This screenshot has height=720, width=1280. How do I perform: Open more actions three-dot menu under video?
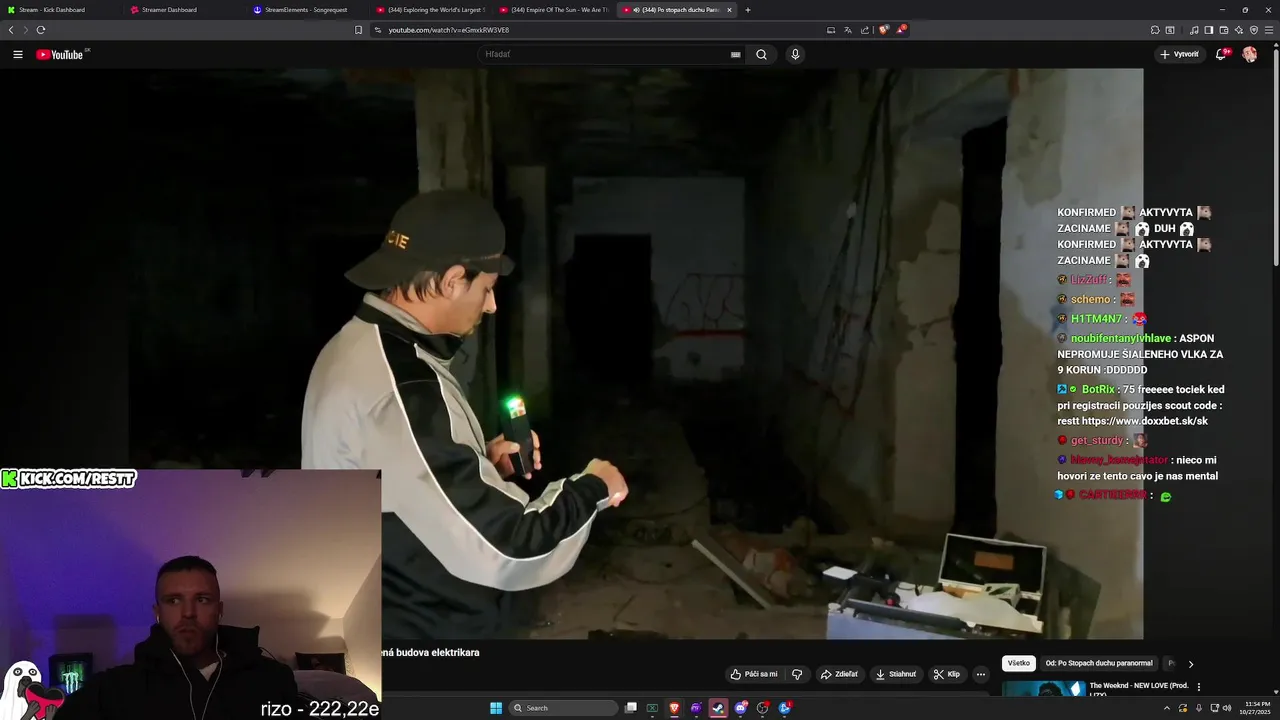tap(981, 674)
